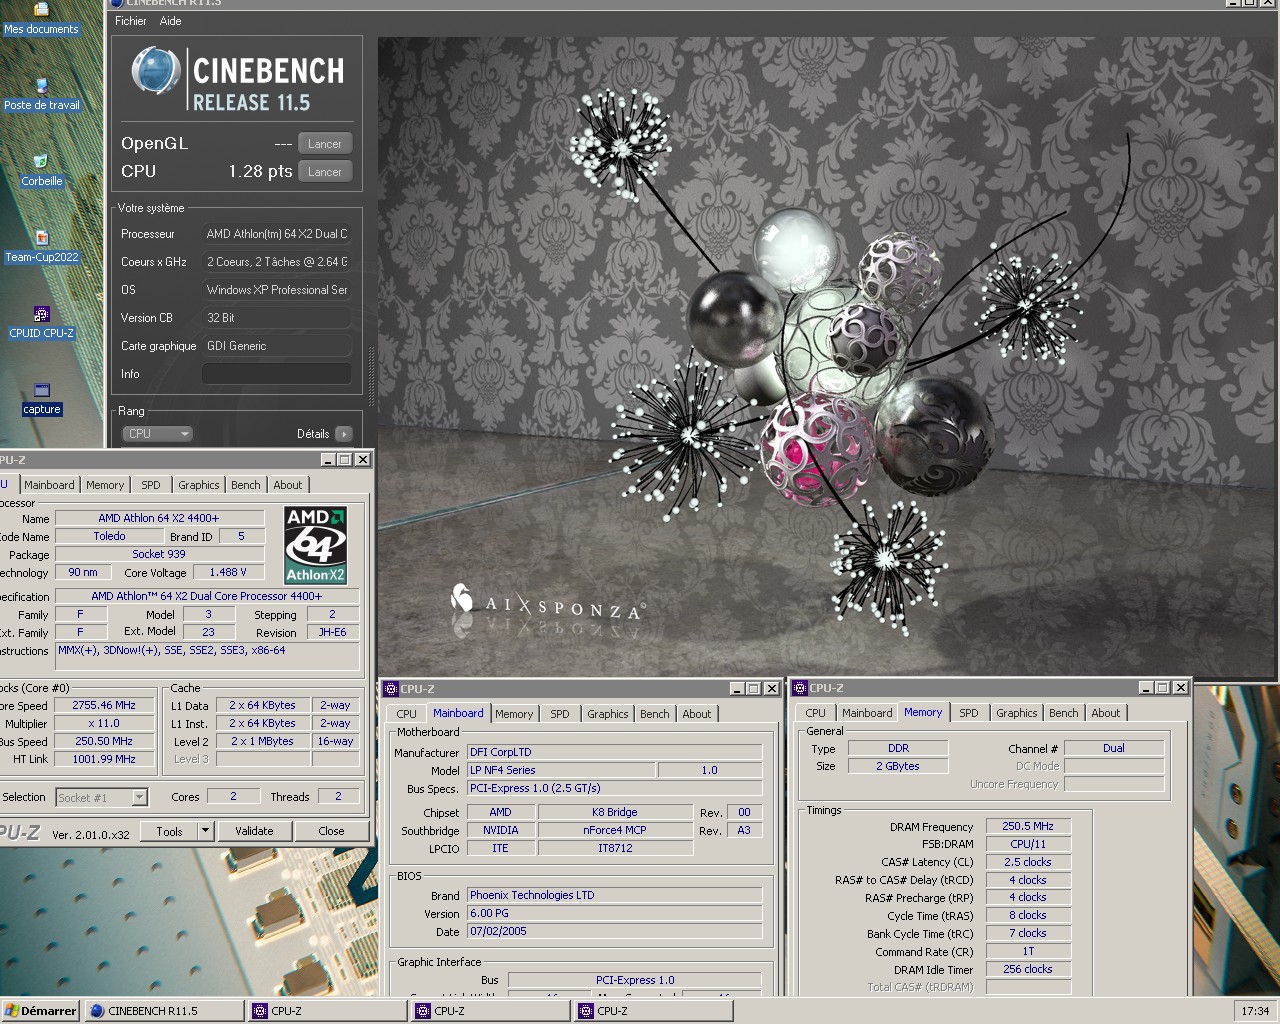Viewport: 1280px width, 1024px height.
Task: Click the AMD Athlon 64 X2 logo
Action: point(315,545)
